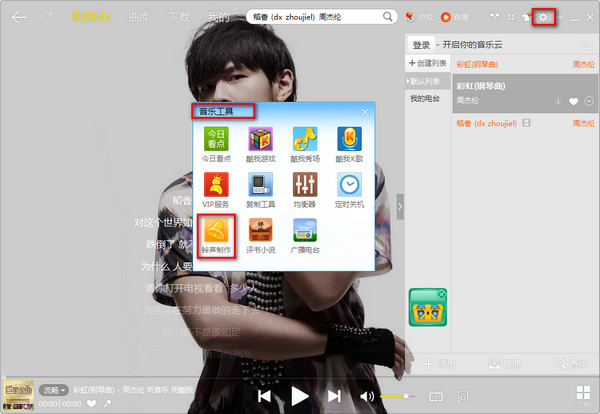The image size is (600, 414).
Task: Select 我的电台 in the playlist sidebar
Action: point(426,99)
